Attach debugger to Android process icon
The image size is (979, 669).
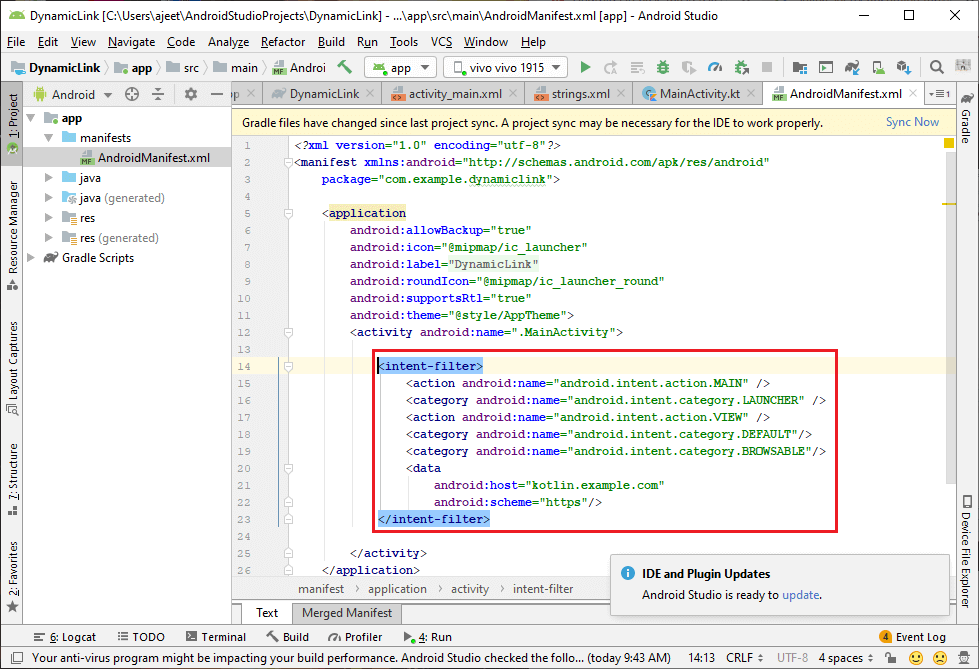[x=742, y=67]
